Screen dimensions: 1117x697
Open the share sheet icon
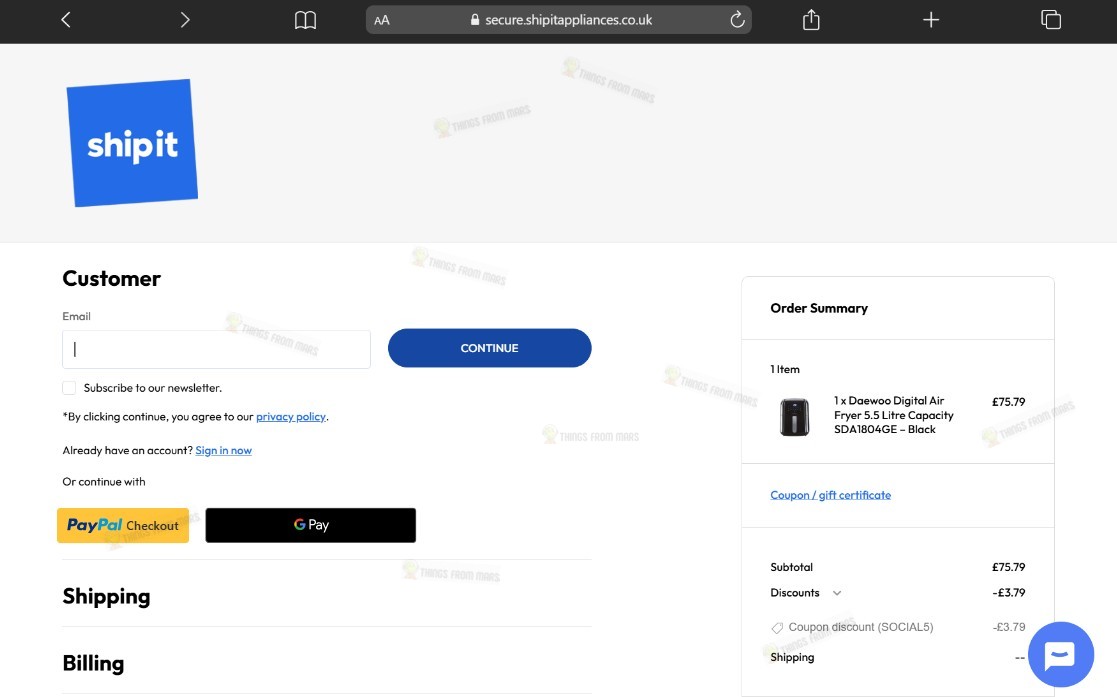(x=811, y=20)
